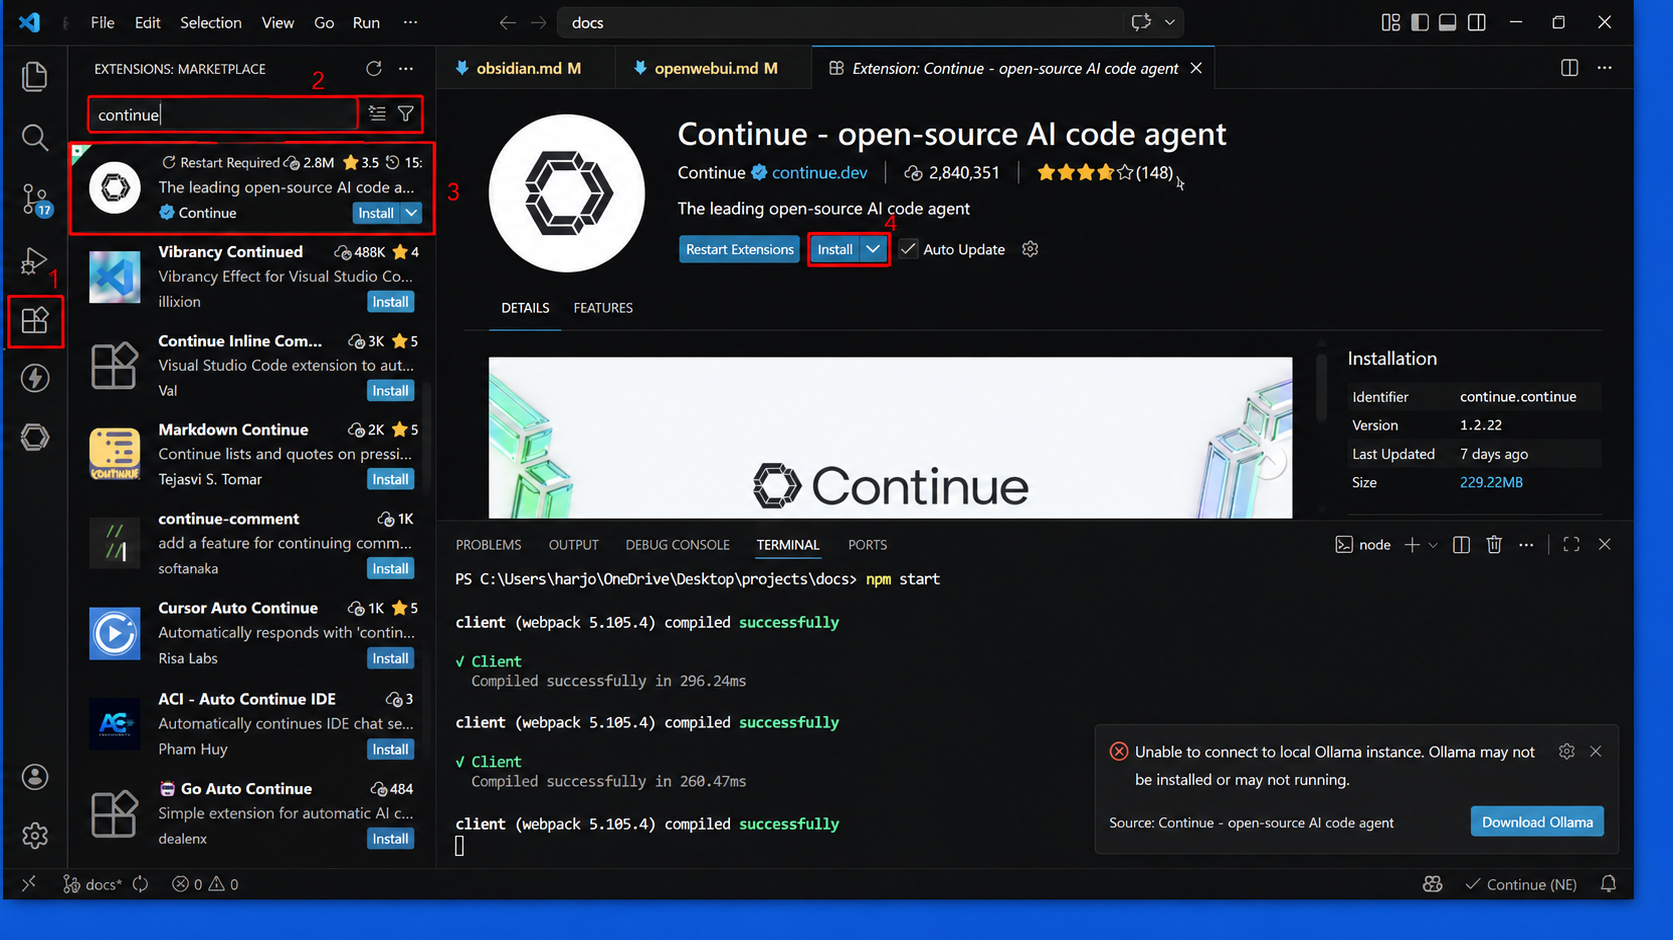The height and width of the screenshot is (940, 1673).
Task: Kill the terminal with trash icon
Action: (1494, 545)
